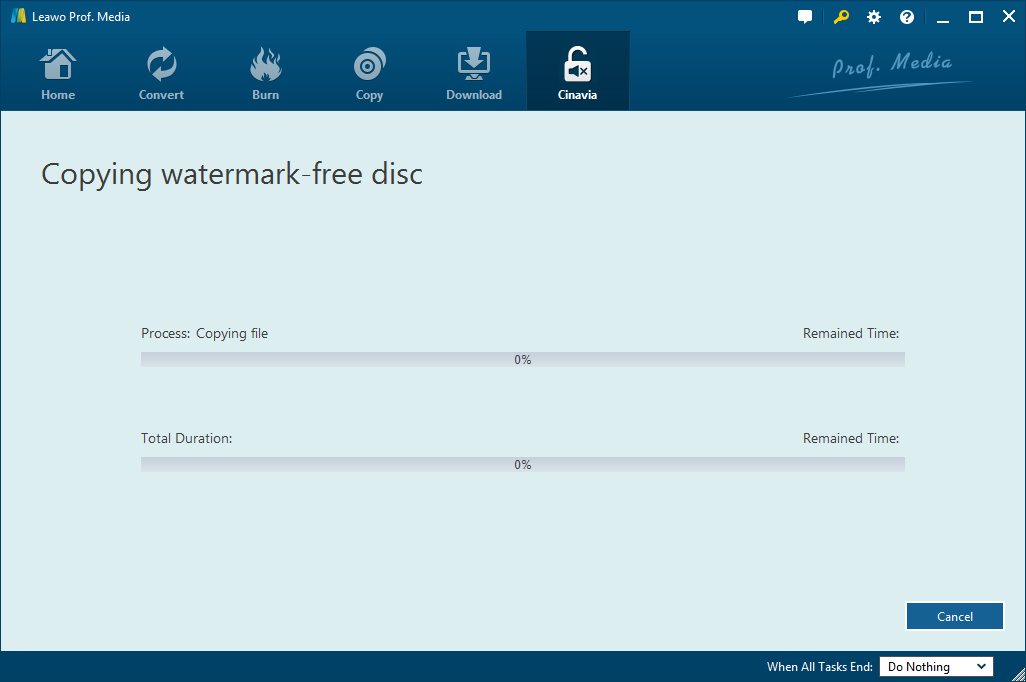The image size is (1026, 682).
Task: Click the 'When All Tasks End:' label
Action: point(819,666)
